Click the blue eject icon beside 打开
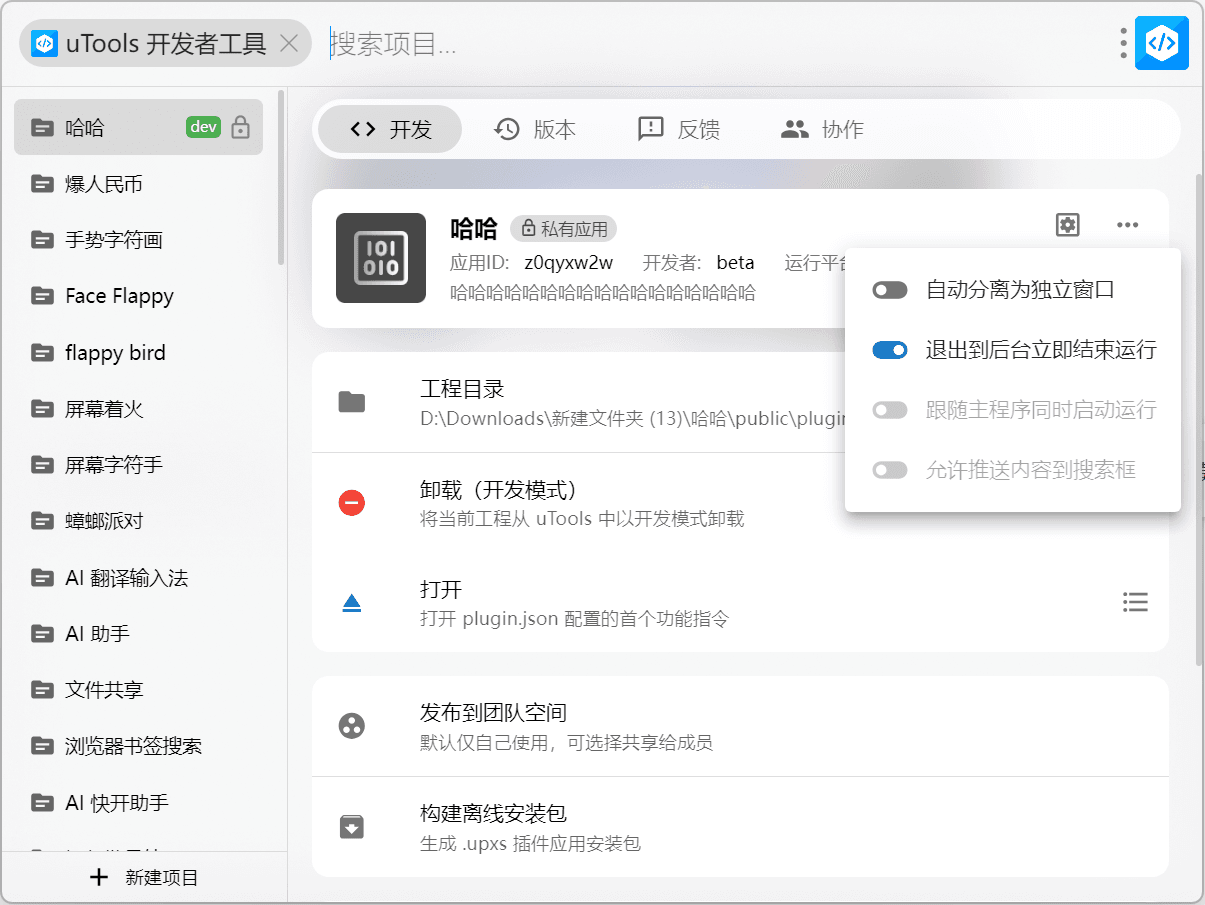Image resolution: width=1205 pixels, height=905 pixels. click(352, 603)
